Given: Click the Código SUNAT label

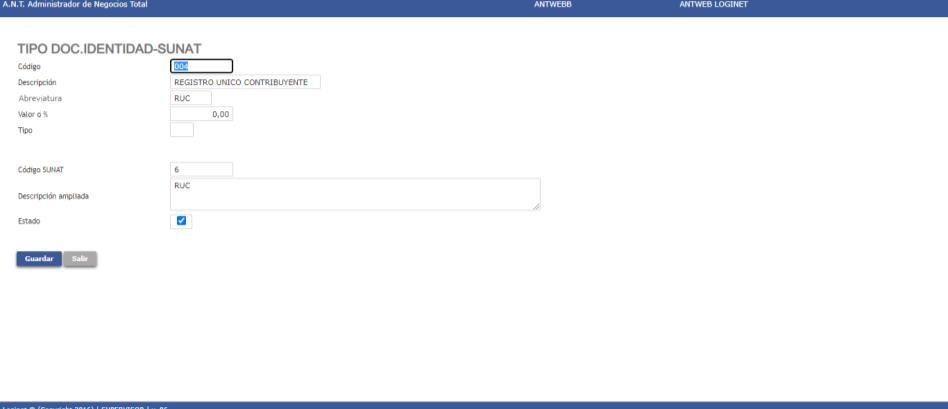Looking at the screenshot, I should coord(41,170).
